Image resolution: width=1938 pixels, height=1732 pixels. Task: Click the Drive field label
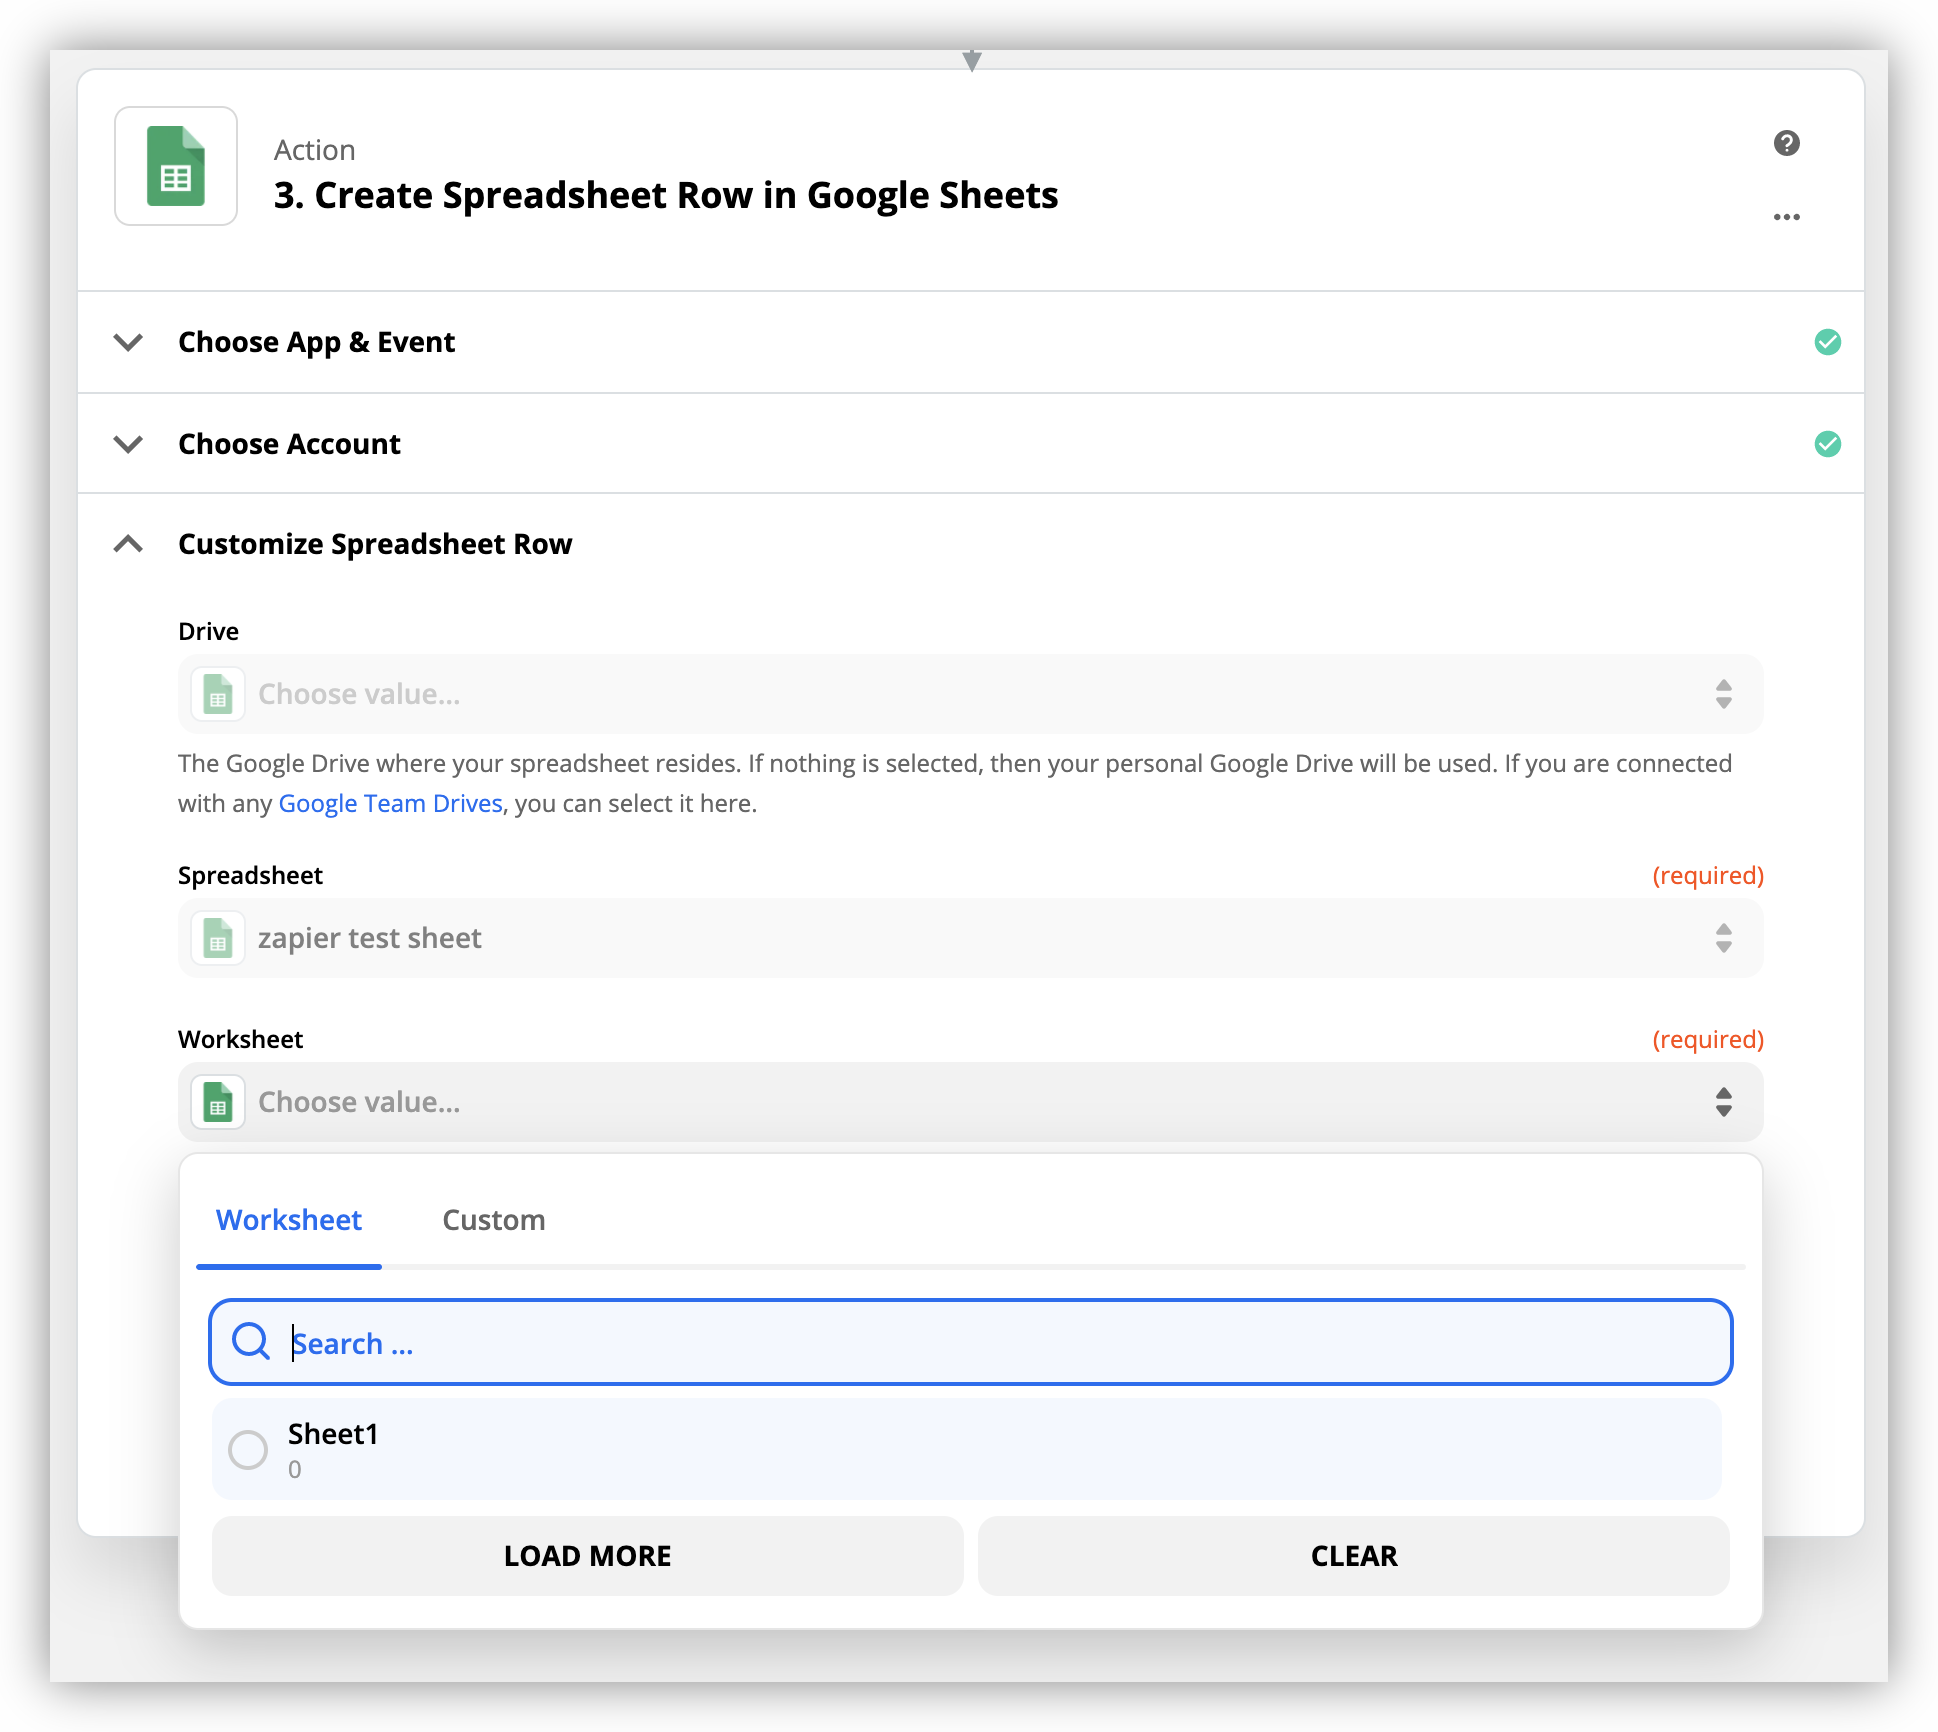point(208,631)
